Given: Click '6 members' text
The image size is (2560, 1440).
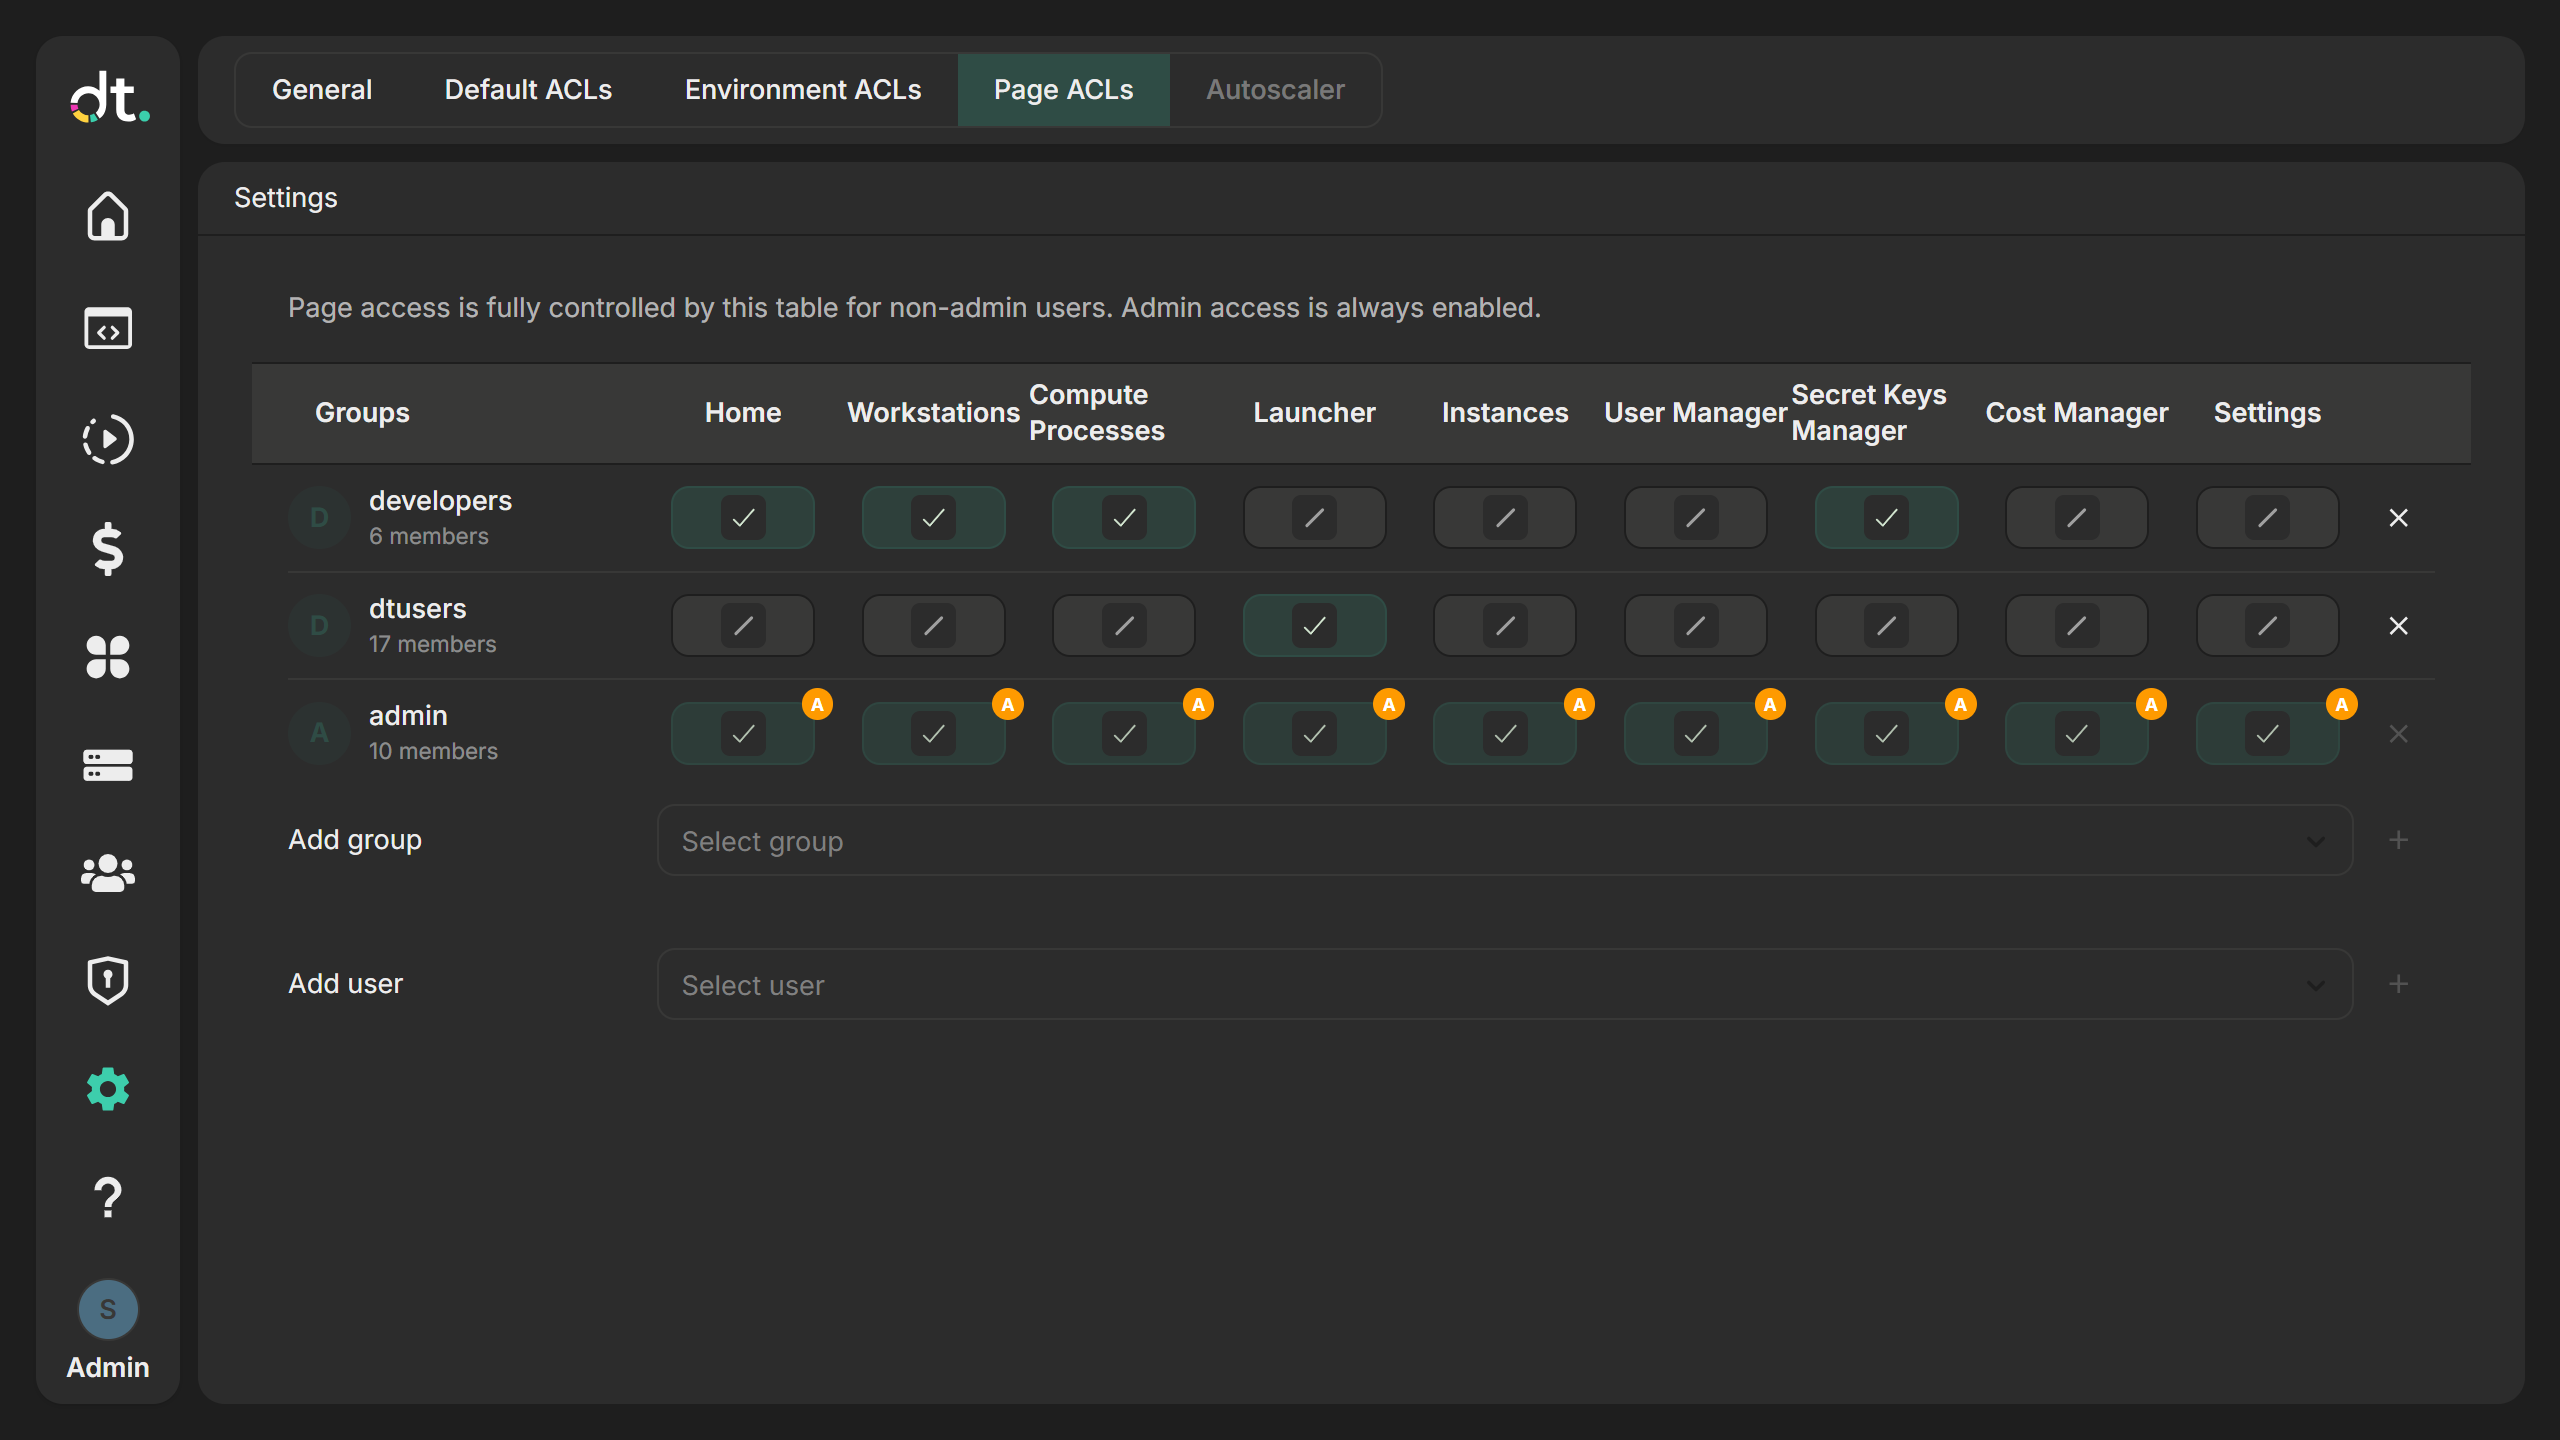Looking at the screenshot, I should pos(429,536).
